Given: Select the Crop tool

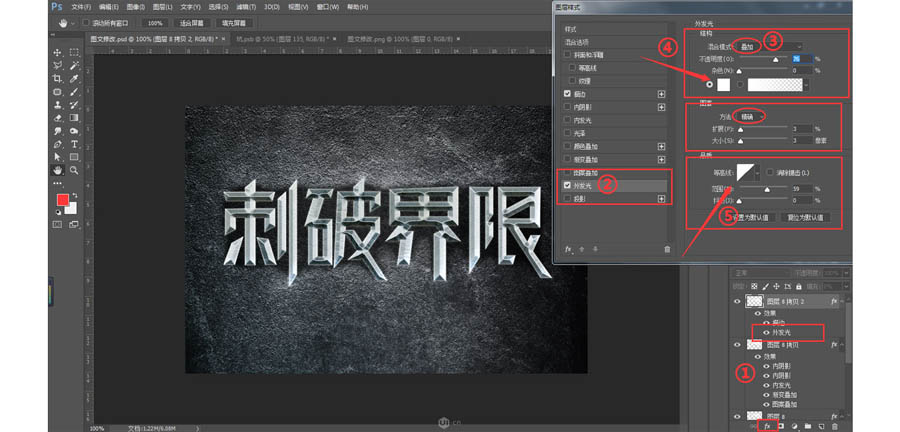Looking at the screenshot, I should 57,79.
